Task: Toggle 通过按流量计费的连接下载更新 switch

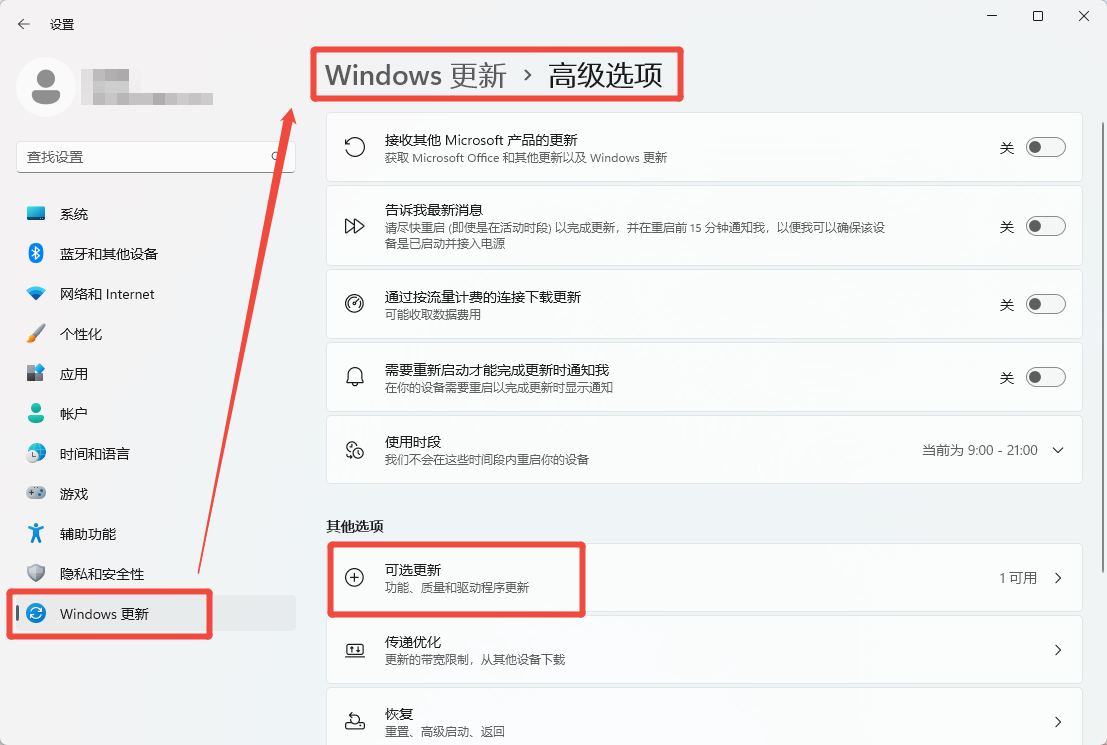Action: tap(1046, 304)
